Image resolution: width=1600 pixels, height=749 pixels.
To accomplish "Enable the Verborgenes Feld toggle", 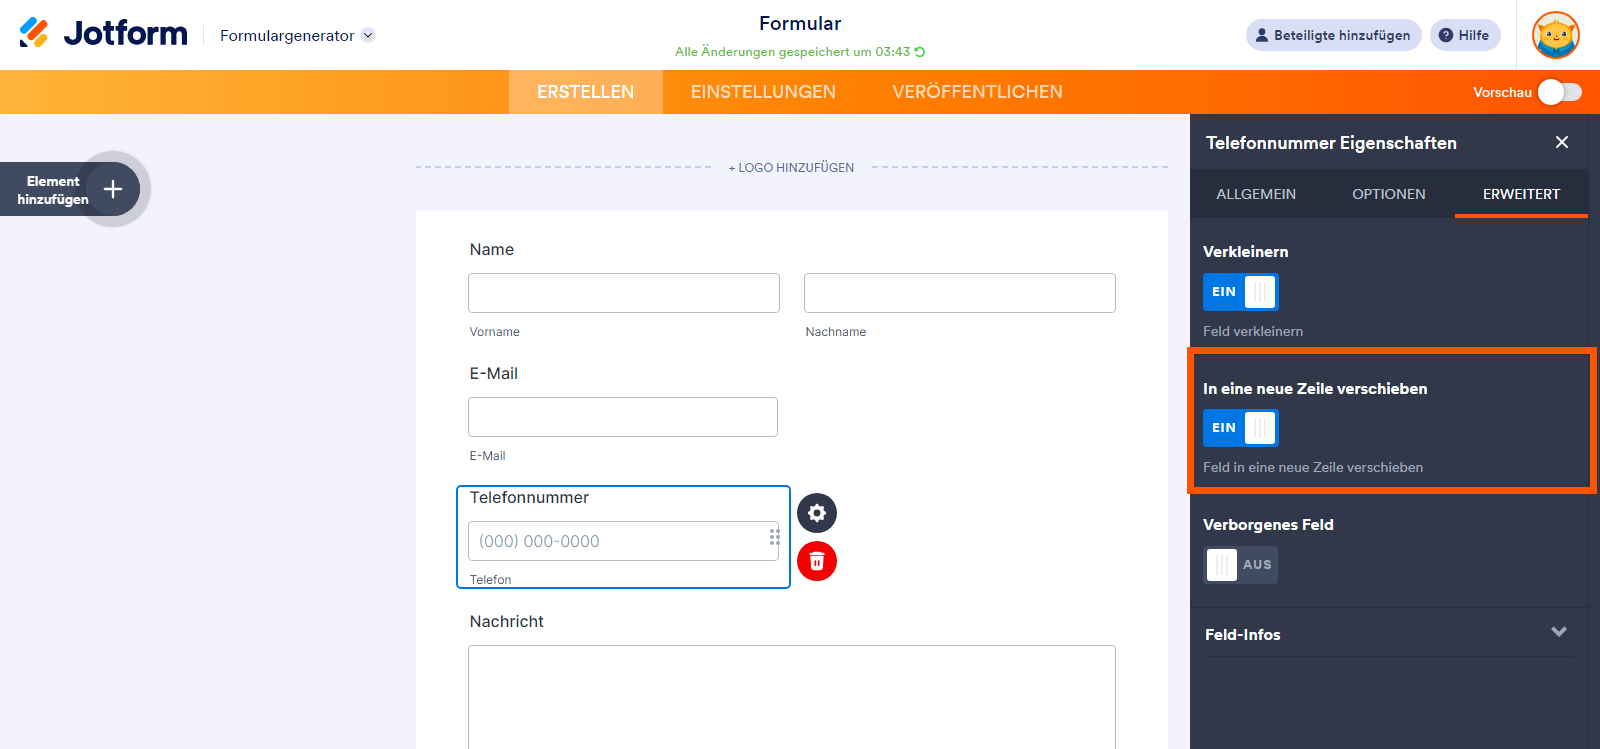I will (x=1240, y=565).
